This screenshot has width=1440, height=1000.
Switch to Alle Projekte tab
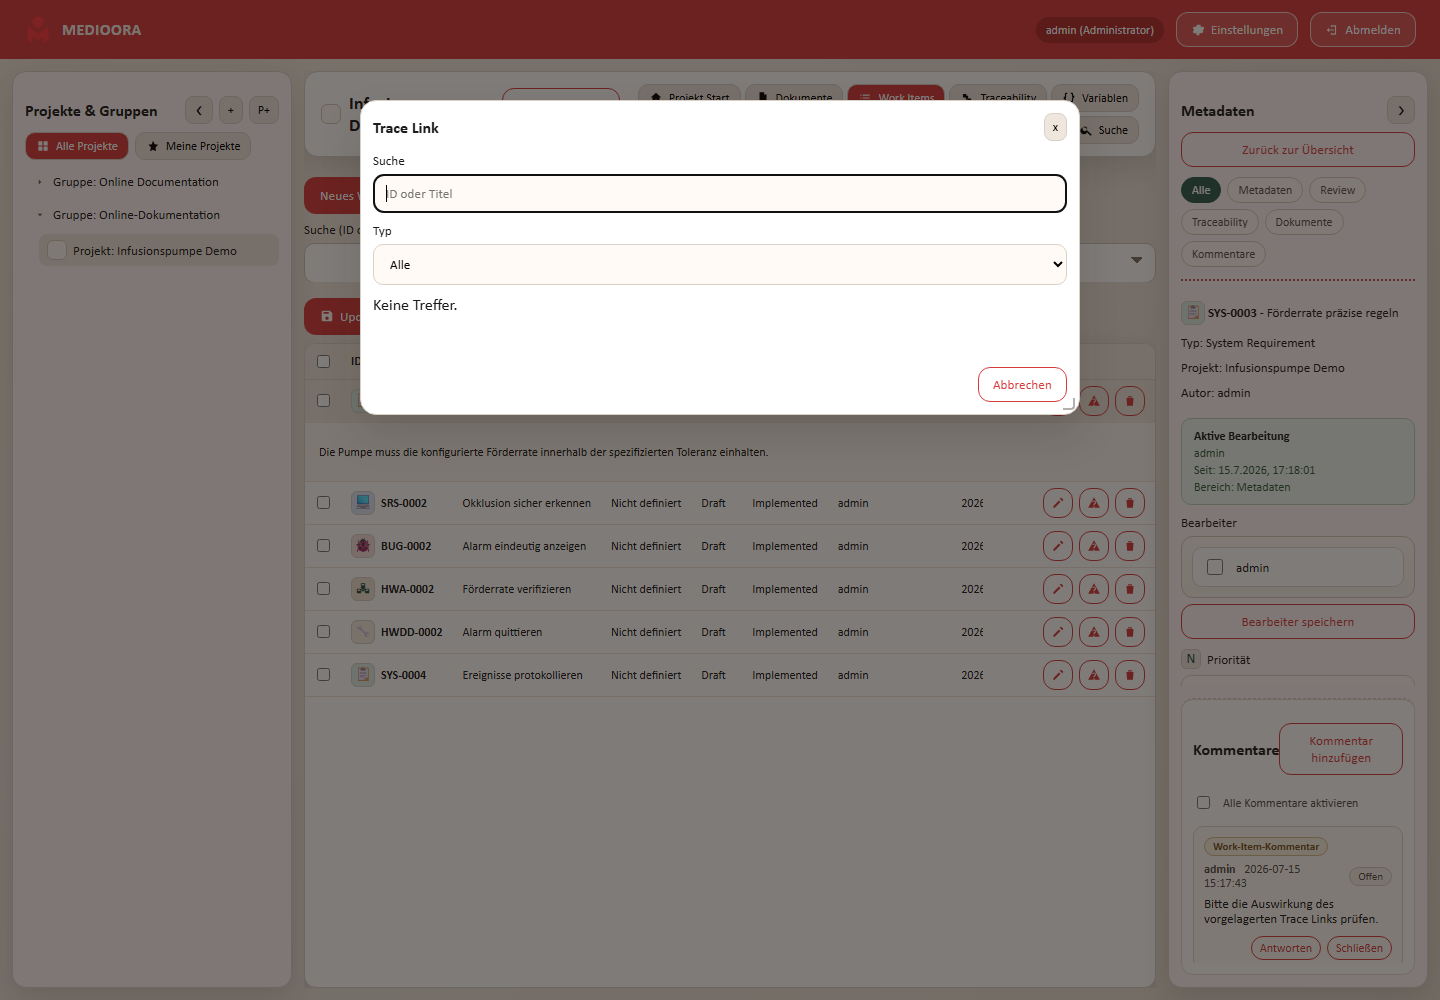click(77, 146)
